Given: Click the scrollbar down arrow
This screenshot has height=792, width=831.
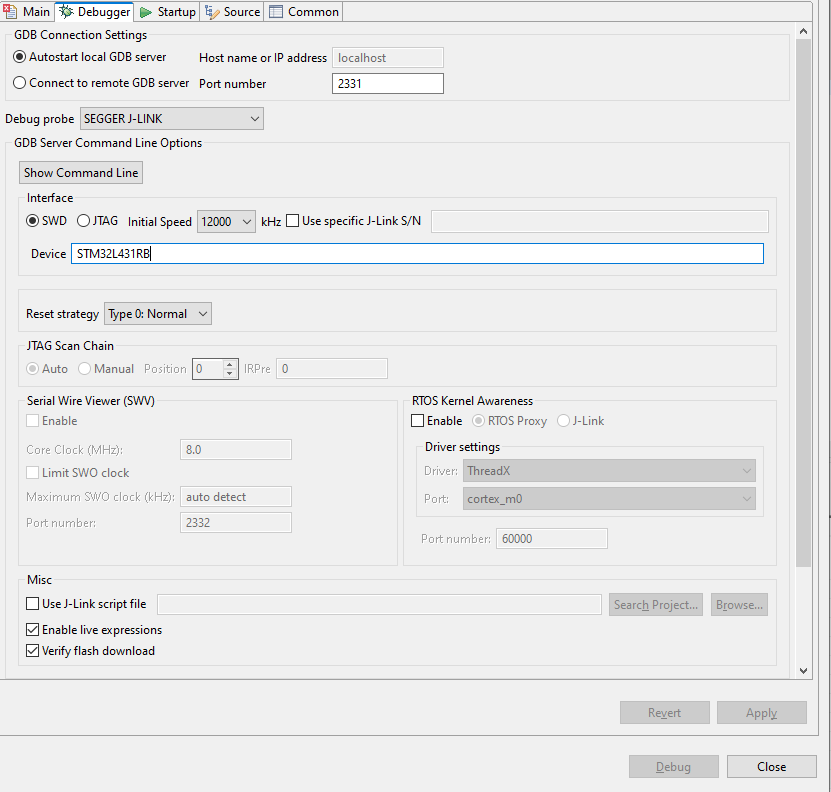Looking at the screenshot, I should [803, 672].
